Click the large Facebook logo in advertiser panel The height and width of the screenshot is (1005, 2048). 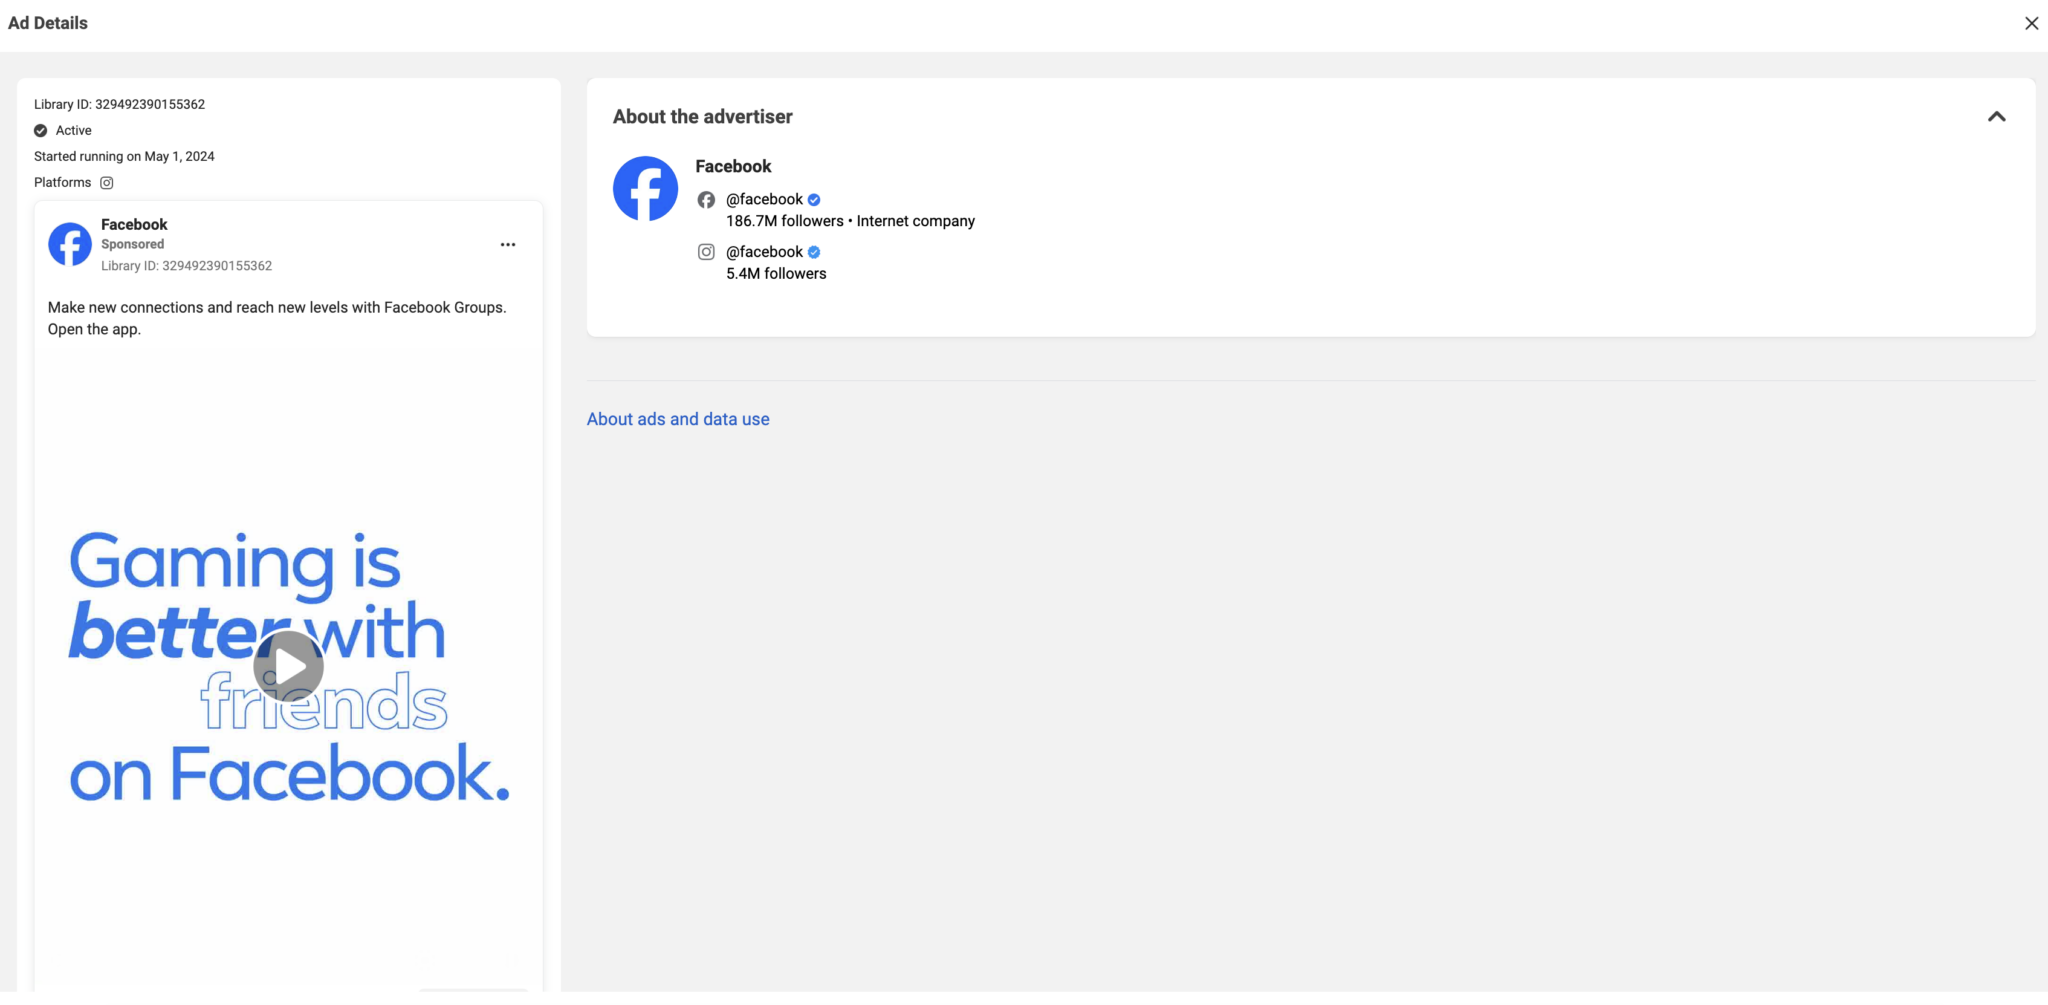[x=645, y=188]
